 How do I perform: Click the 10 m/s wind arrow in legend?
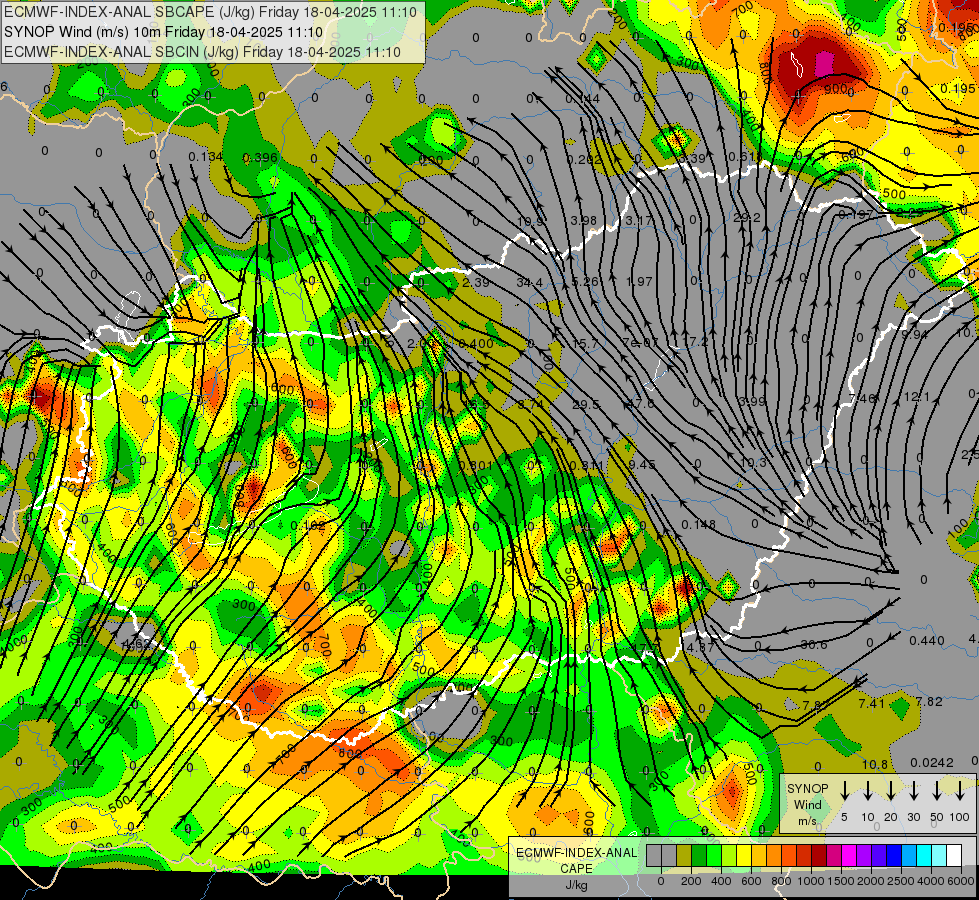(867, 790)
